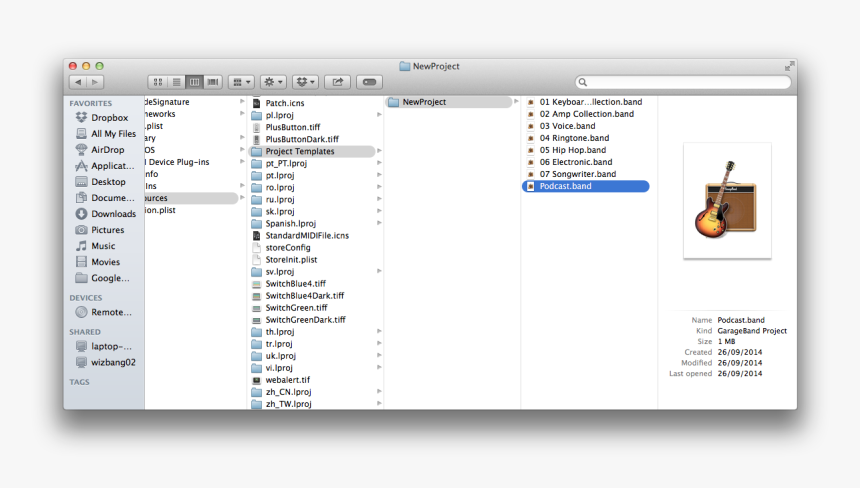Screen dimensions: 860x488
Task: Open All My Files in the sidebar
Action: coord(106,134)
